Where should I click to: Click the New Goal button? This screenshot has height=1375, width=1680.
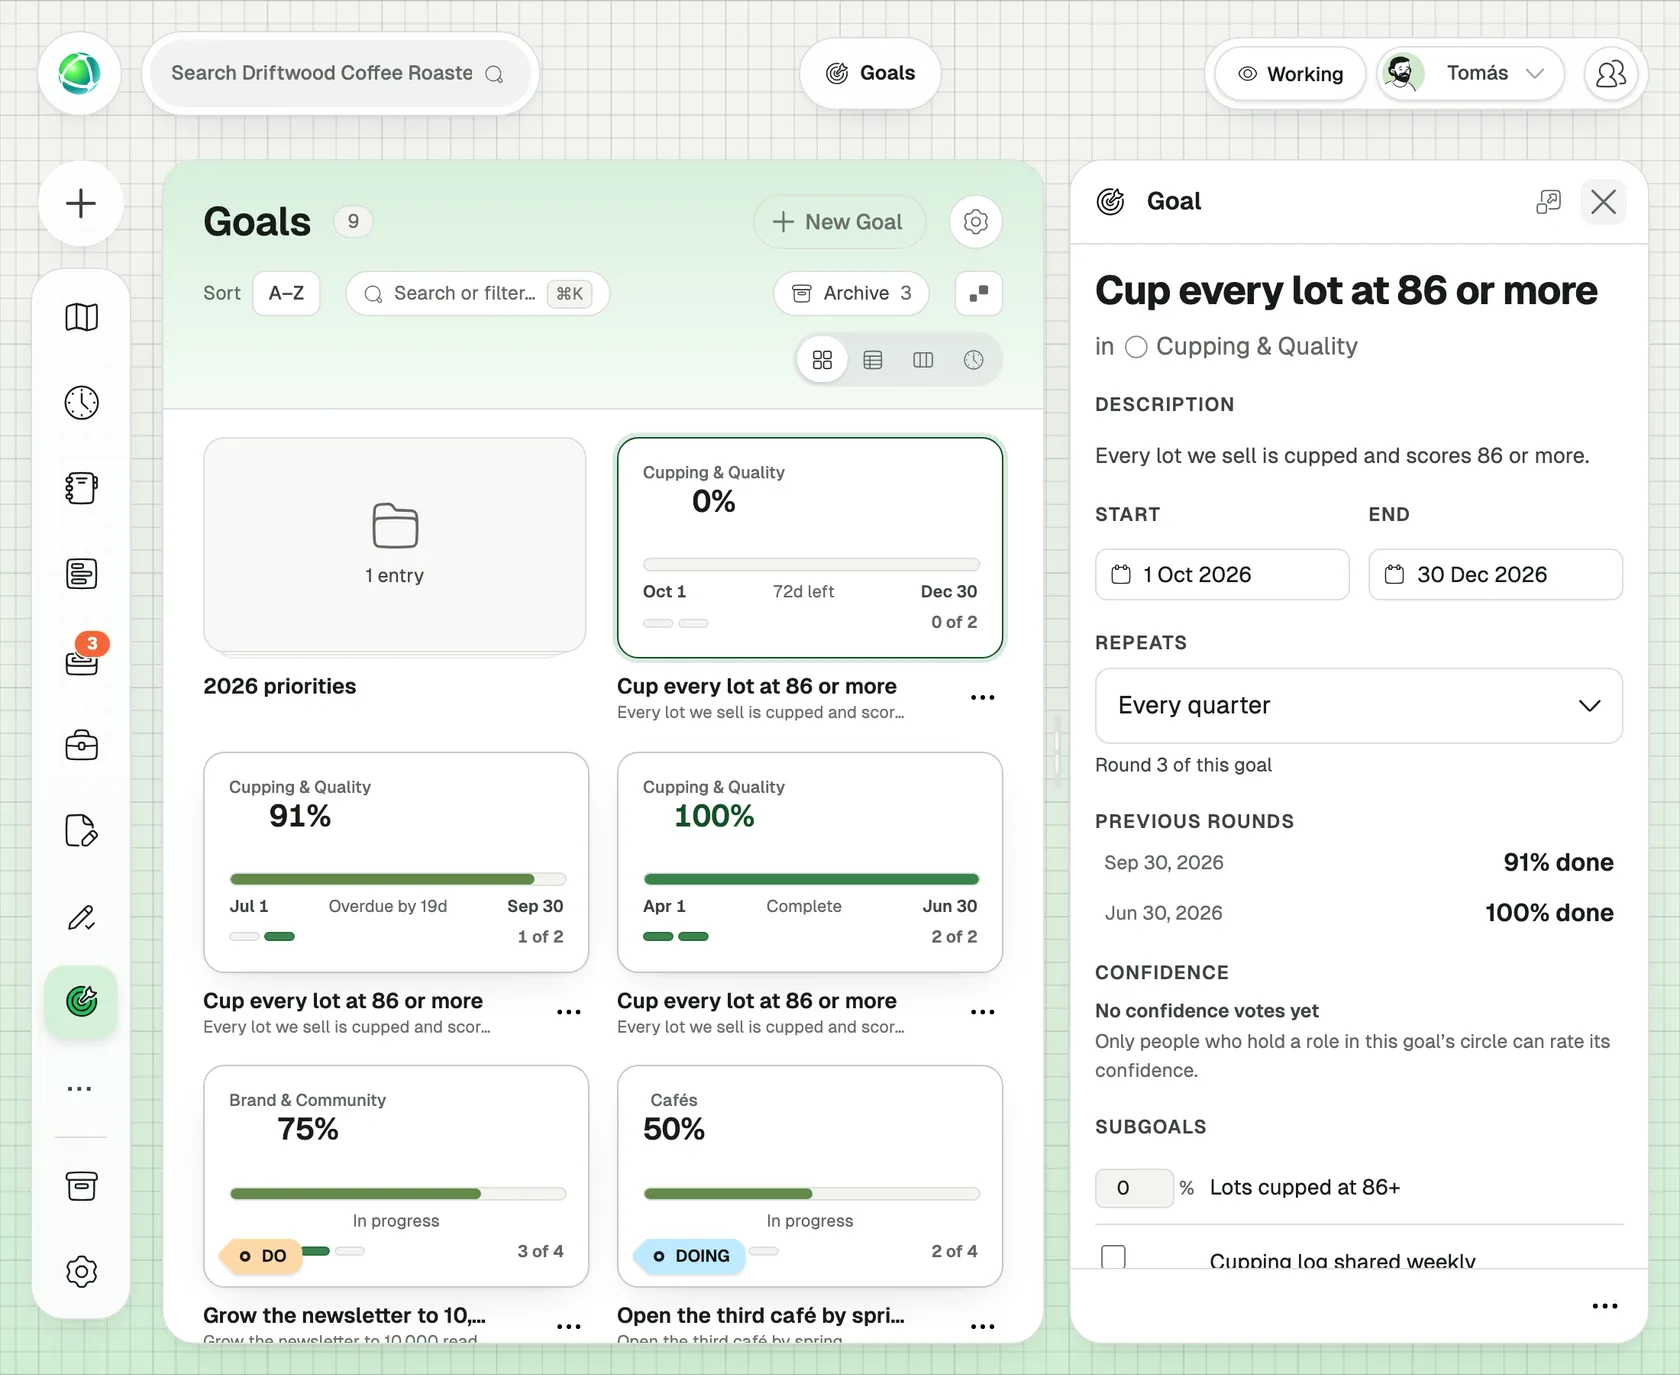click(x=839, y=221)
